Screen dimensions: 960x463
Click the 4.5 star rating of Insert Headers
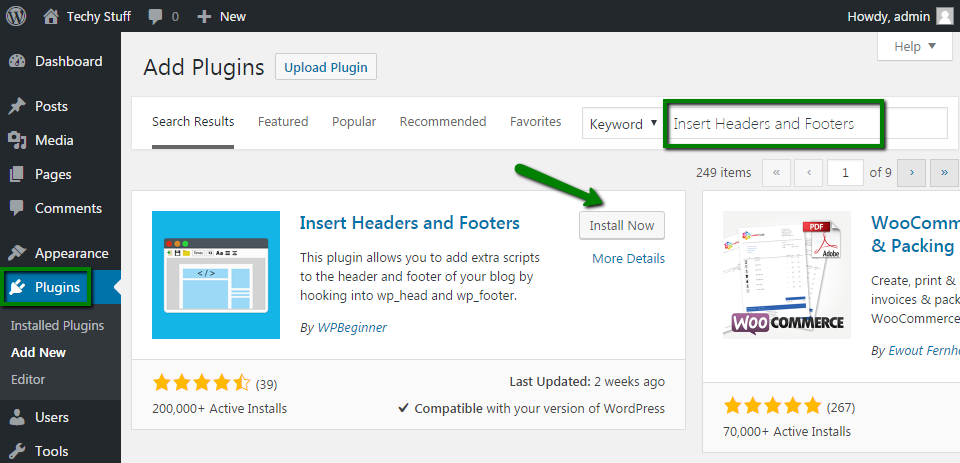coord(201,384)
